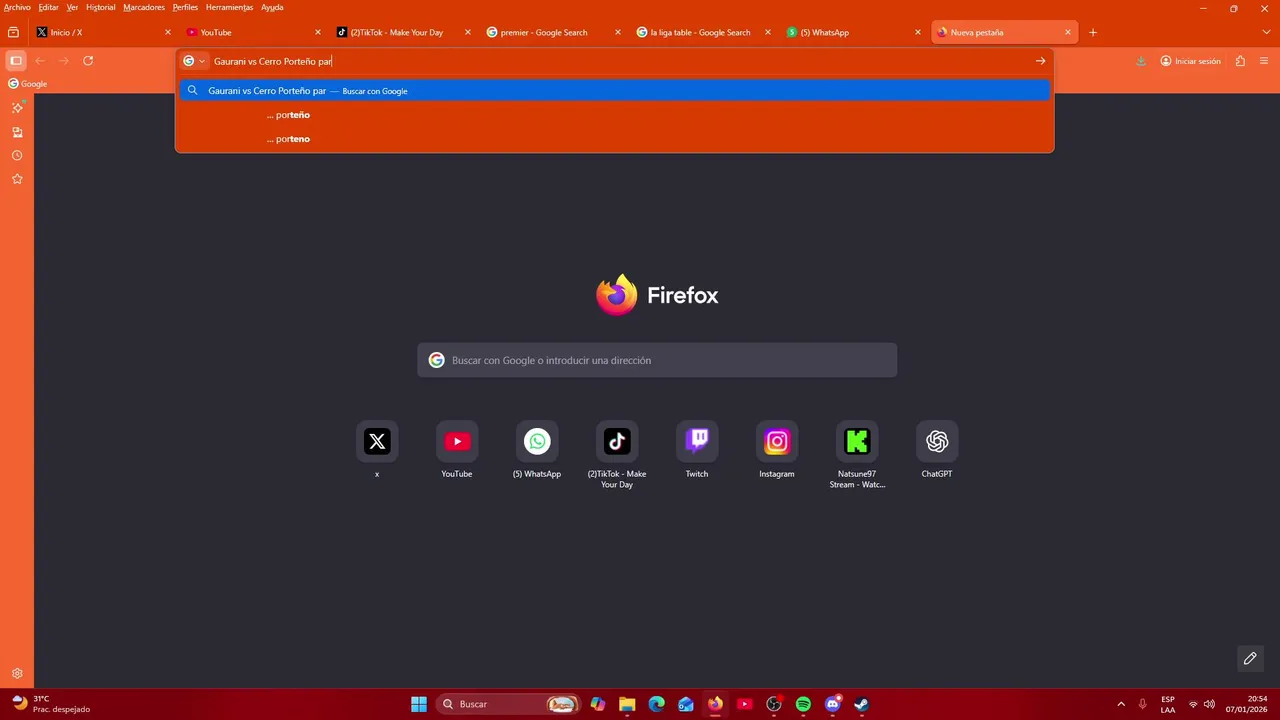
Task: Open Windows Start menu
Action: 419,704
